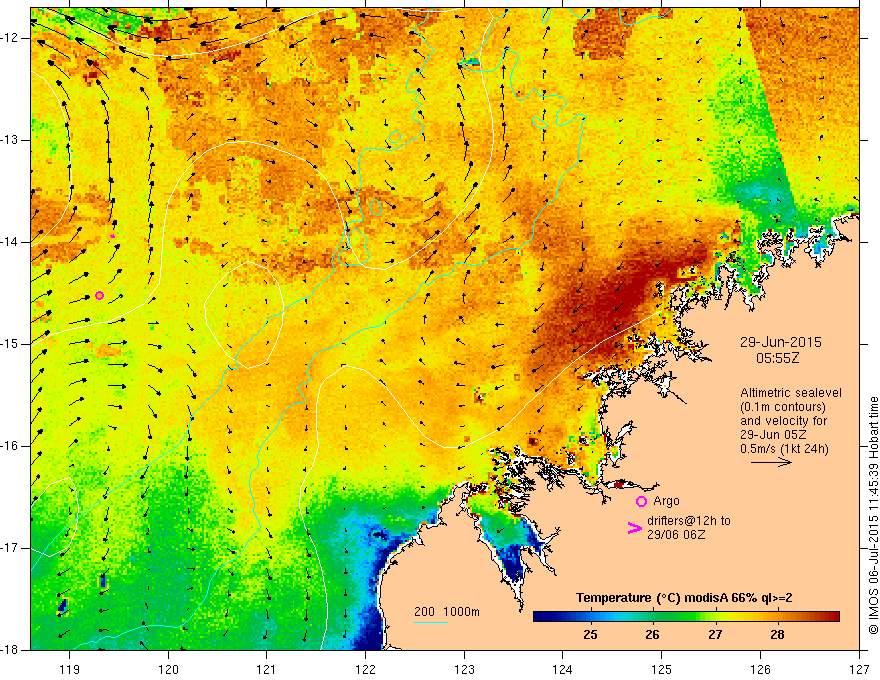Click the date text 29-Jun-2015
Viewport: 880px width, 680px height.
[x=780, y=342]
